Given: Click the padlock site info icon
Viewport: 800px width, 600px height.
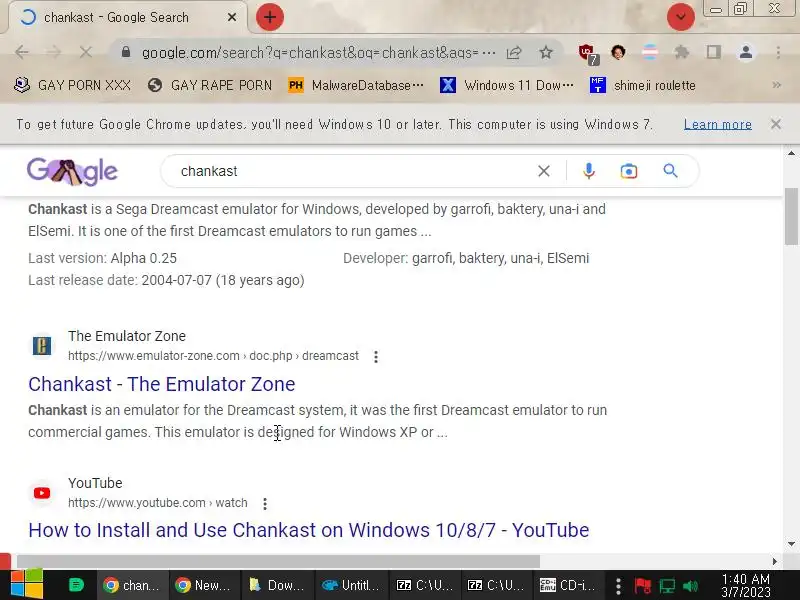Looking at the screenshot, I should click(x=126, y=52).
